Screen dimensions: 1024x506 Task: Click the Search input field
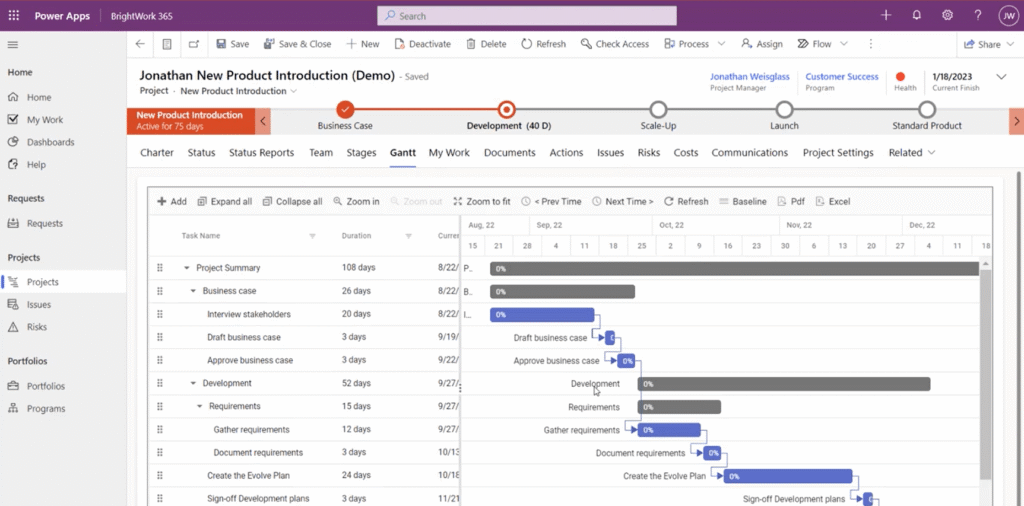(527, 16)
